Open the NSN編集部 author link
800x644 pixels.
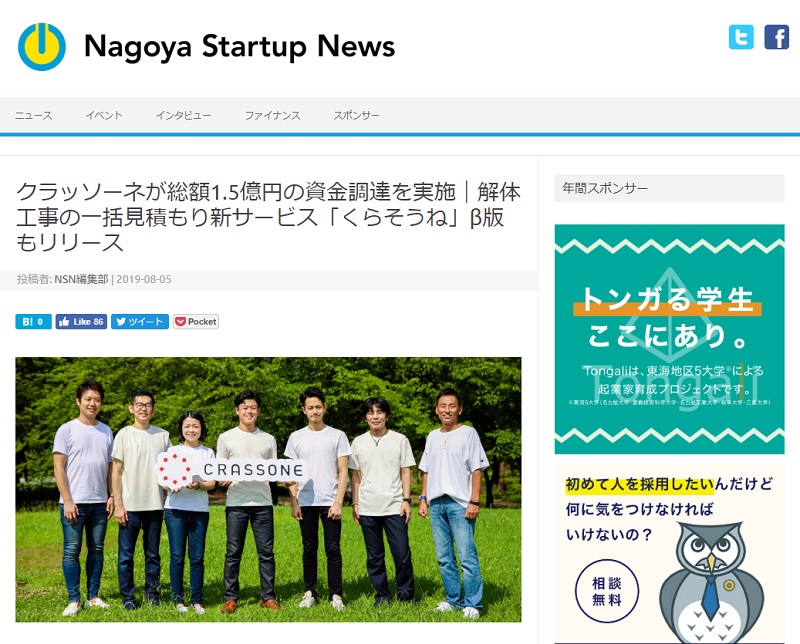click(x=81, y=279)
